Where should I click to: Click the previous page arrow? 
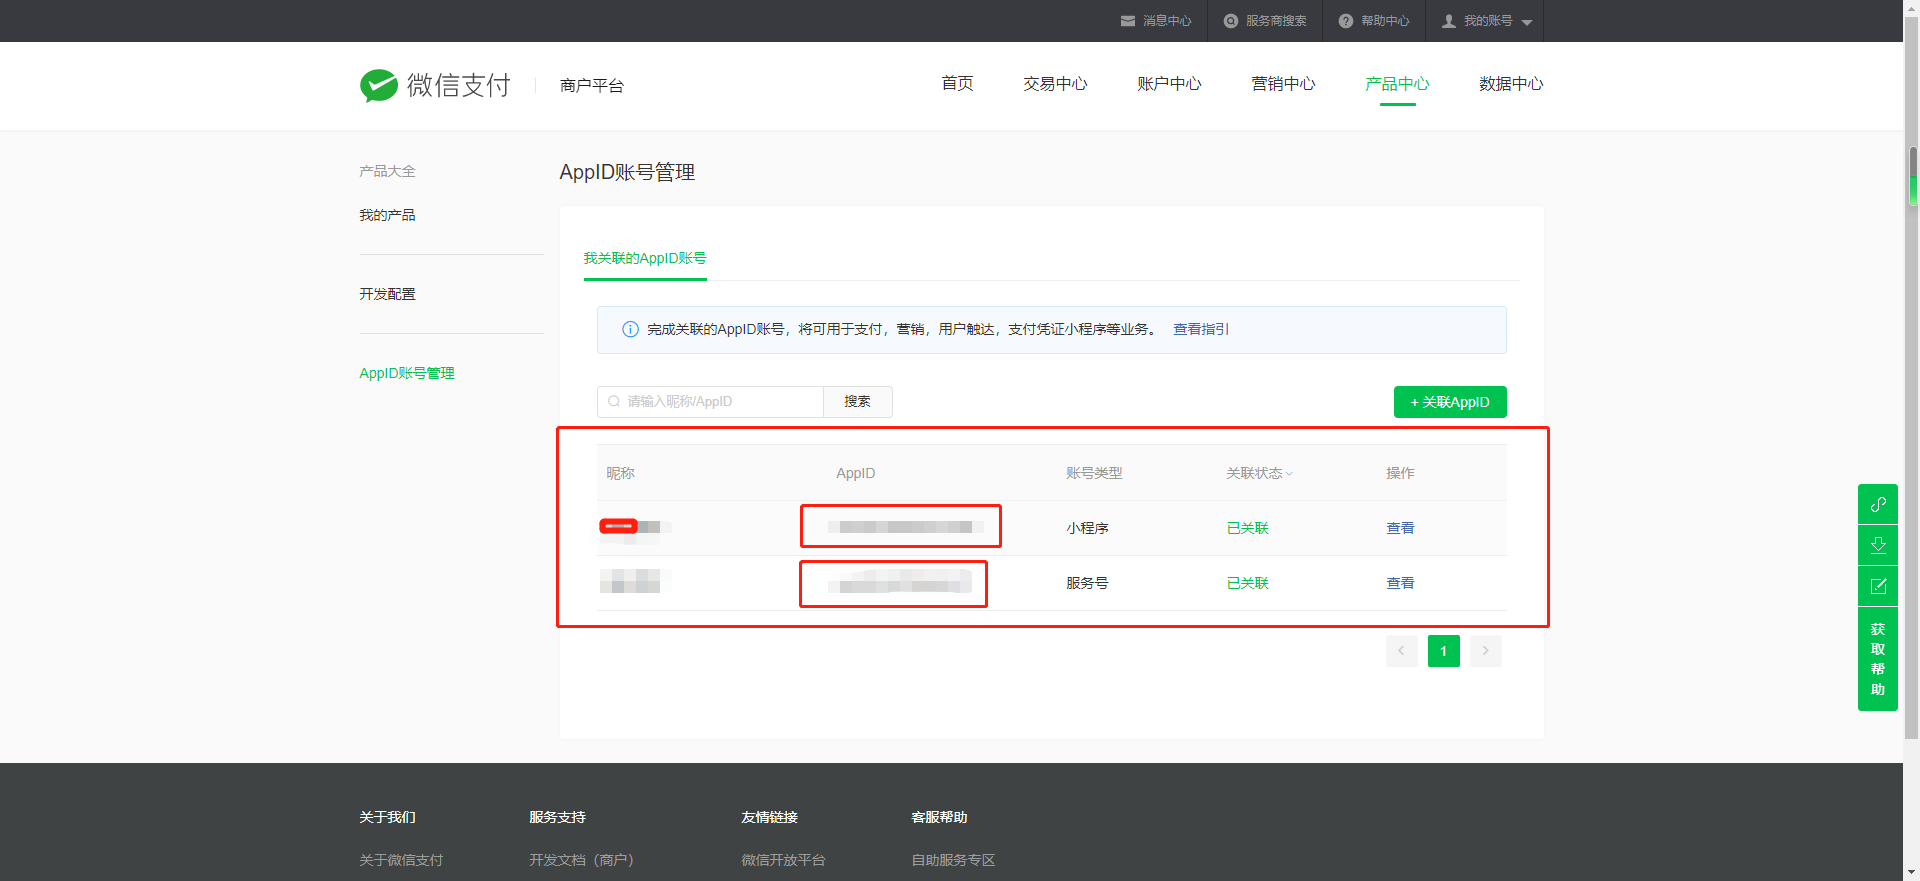[x=1401, y=651]
